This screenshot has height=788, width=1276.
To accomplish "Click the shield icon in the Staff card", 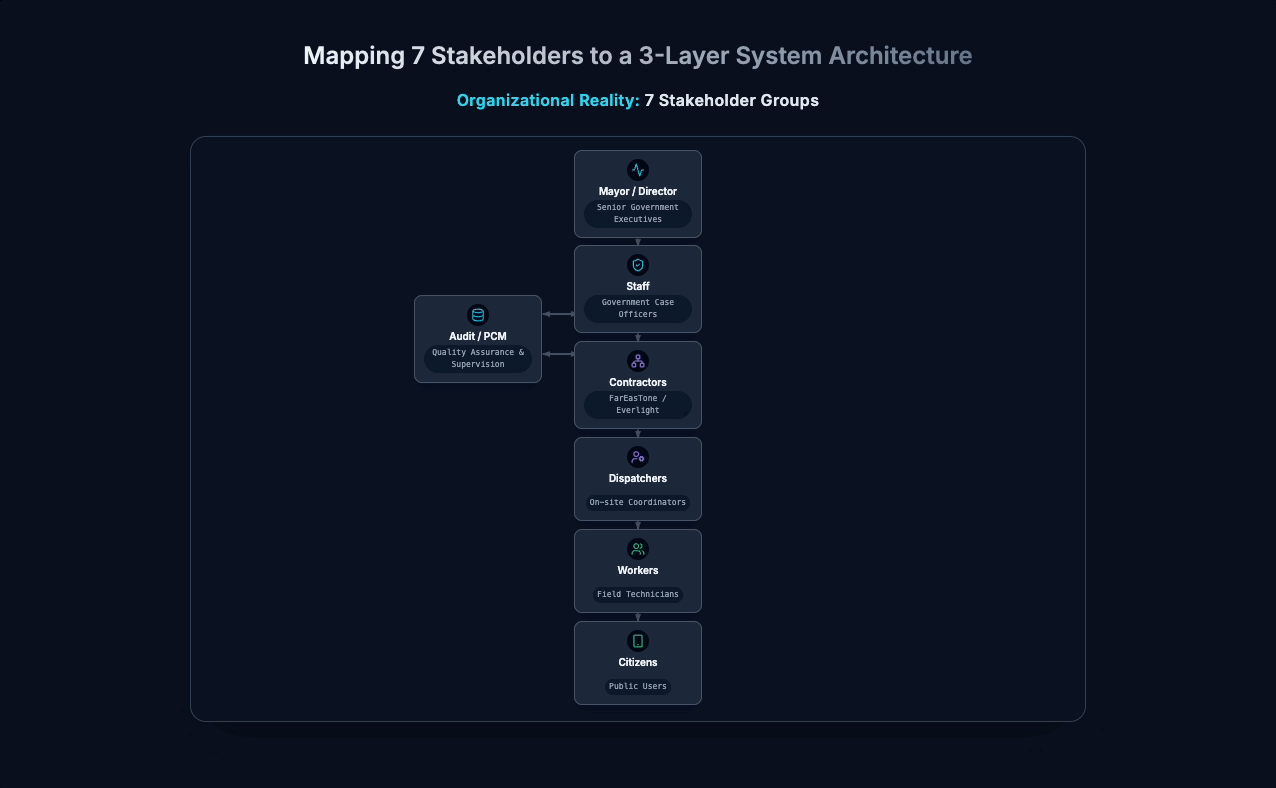I will (638, 265).
